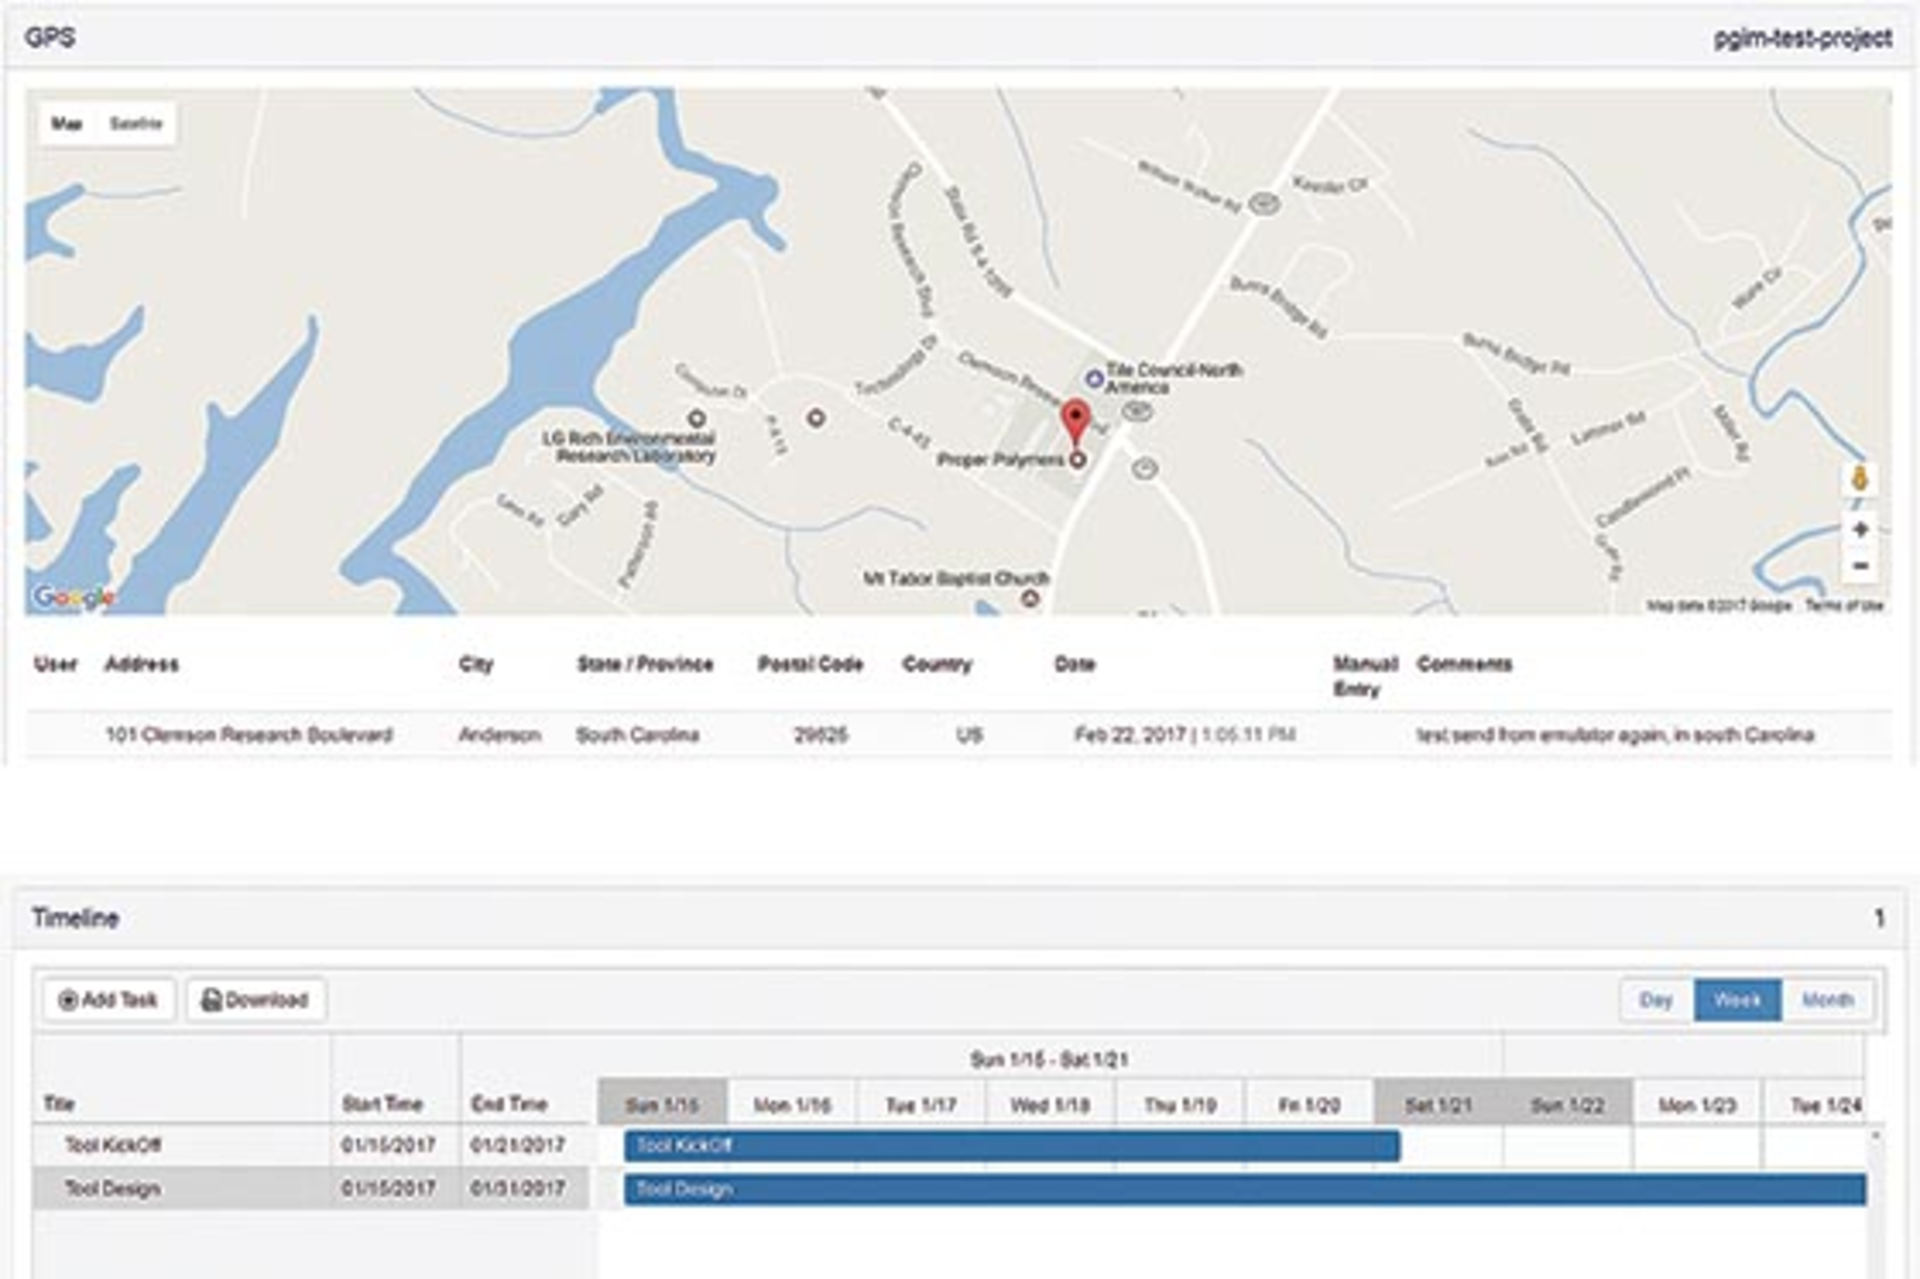The height and width of the screenshot is (1279, 1920).
Task: Switch timeline to Day view
Action: point(1656,1000)
